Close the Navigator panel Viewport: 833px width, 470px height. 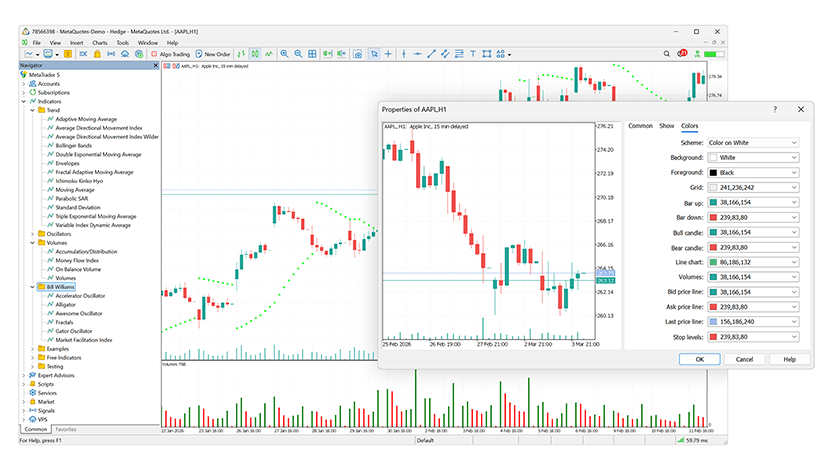(x=156, y=65)
